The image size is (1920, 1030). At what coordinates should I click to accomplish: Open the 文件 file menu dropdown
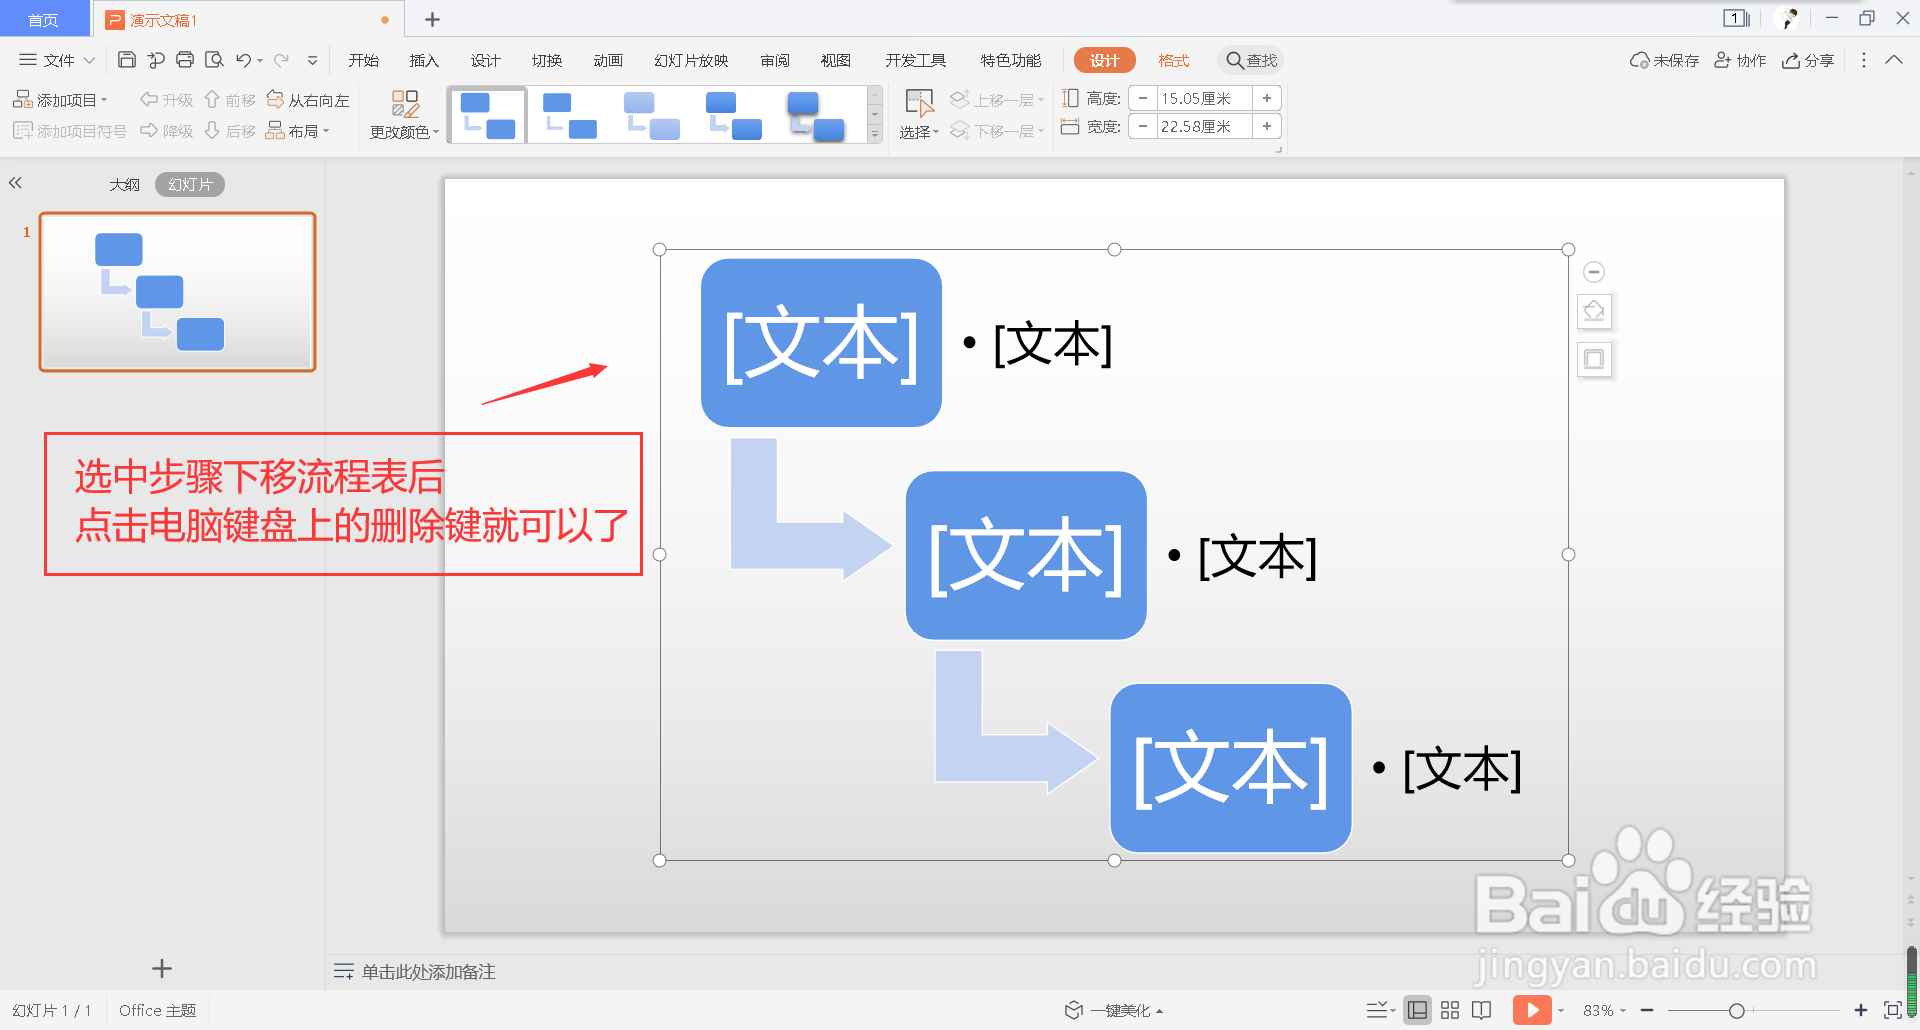(56, 59)
